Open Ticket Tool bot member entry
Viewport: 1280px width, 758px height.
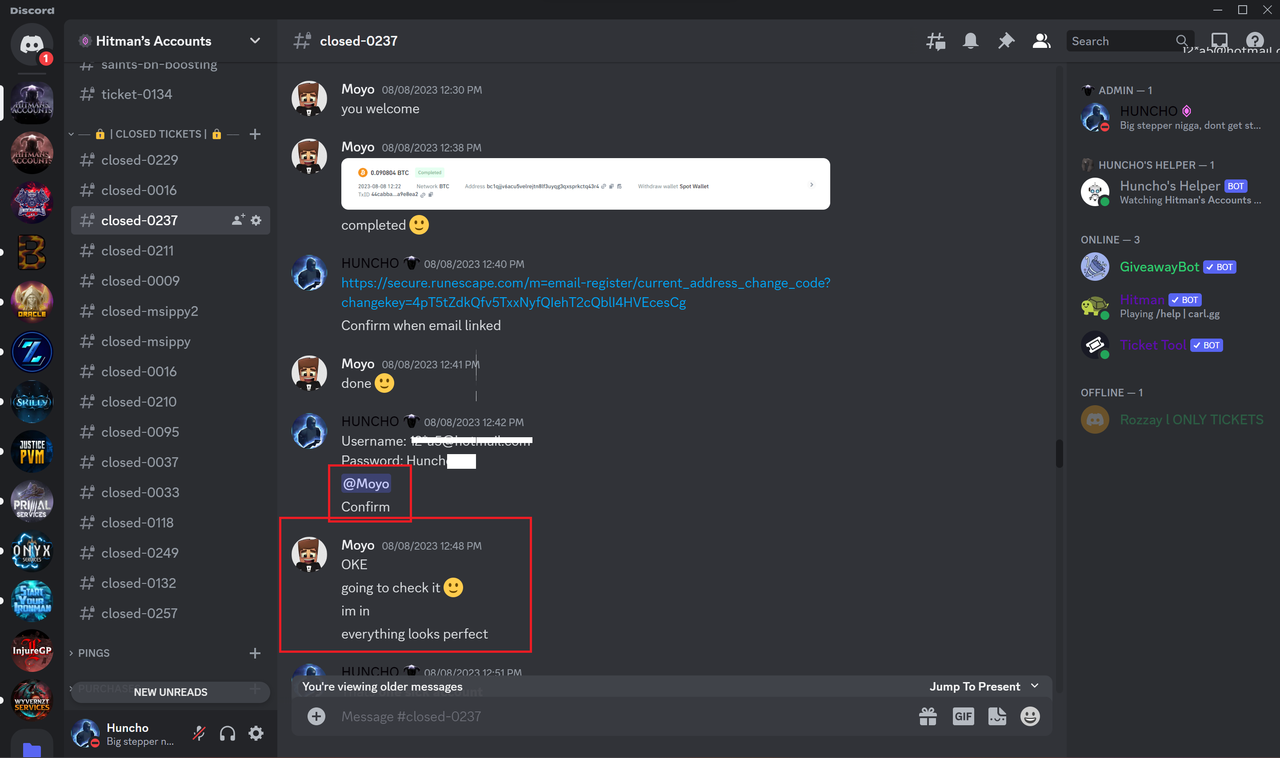1172,345
